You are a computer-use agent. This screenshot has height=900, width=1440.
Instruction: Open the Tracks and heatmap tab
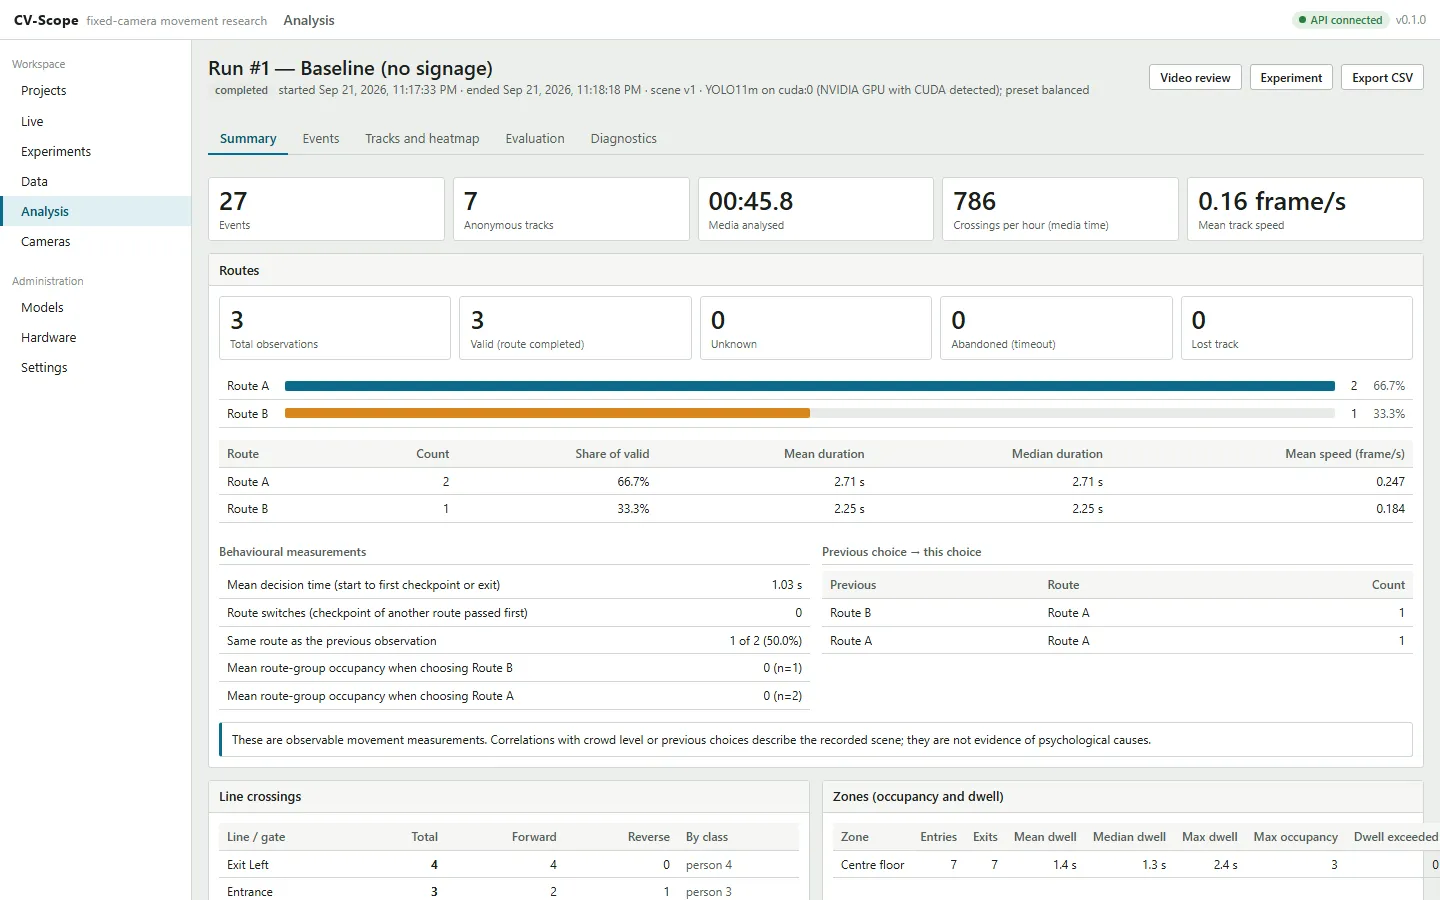pos(422,139)
